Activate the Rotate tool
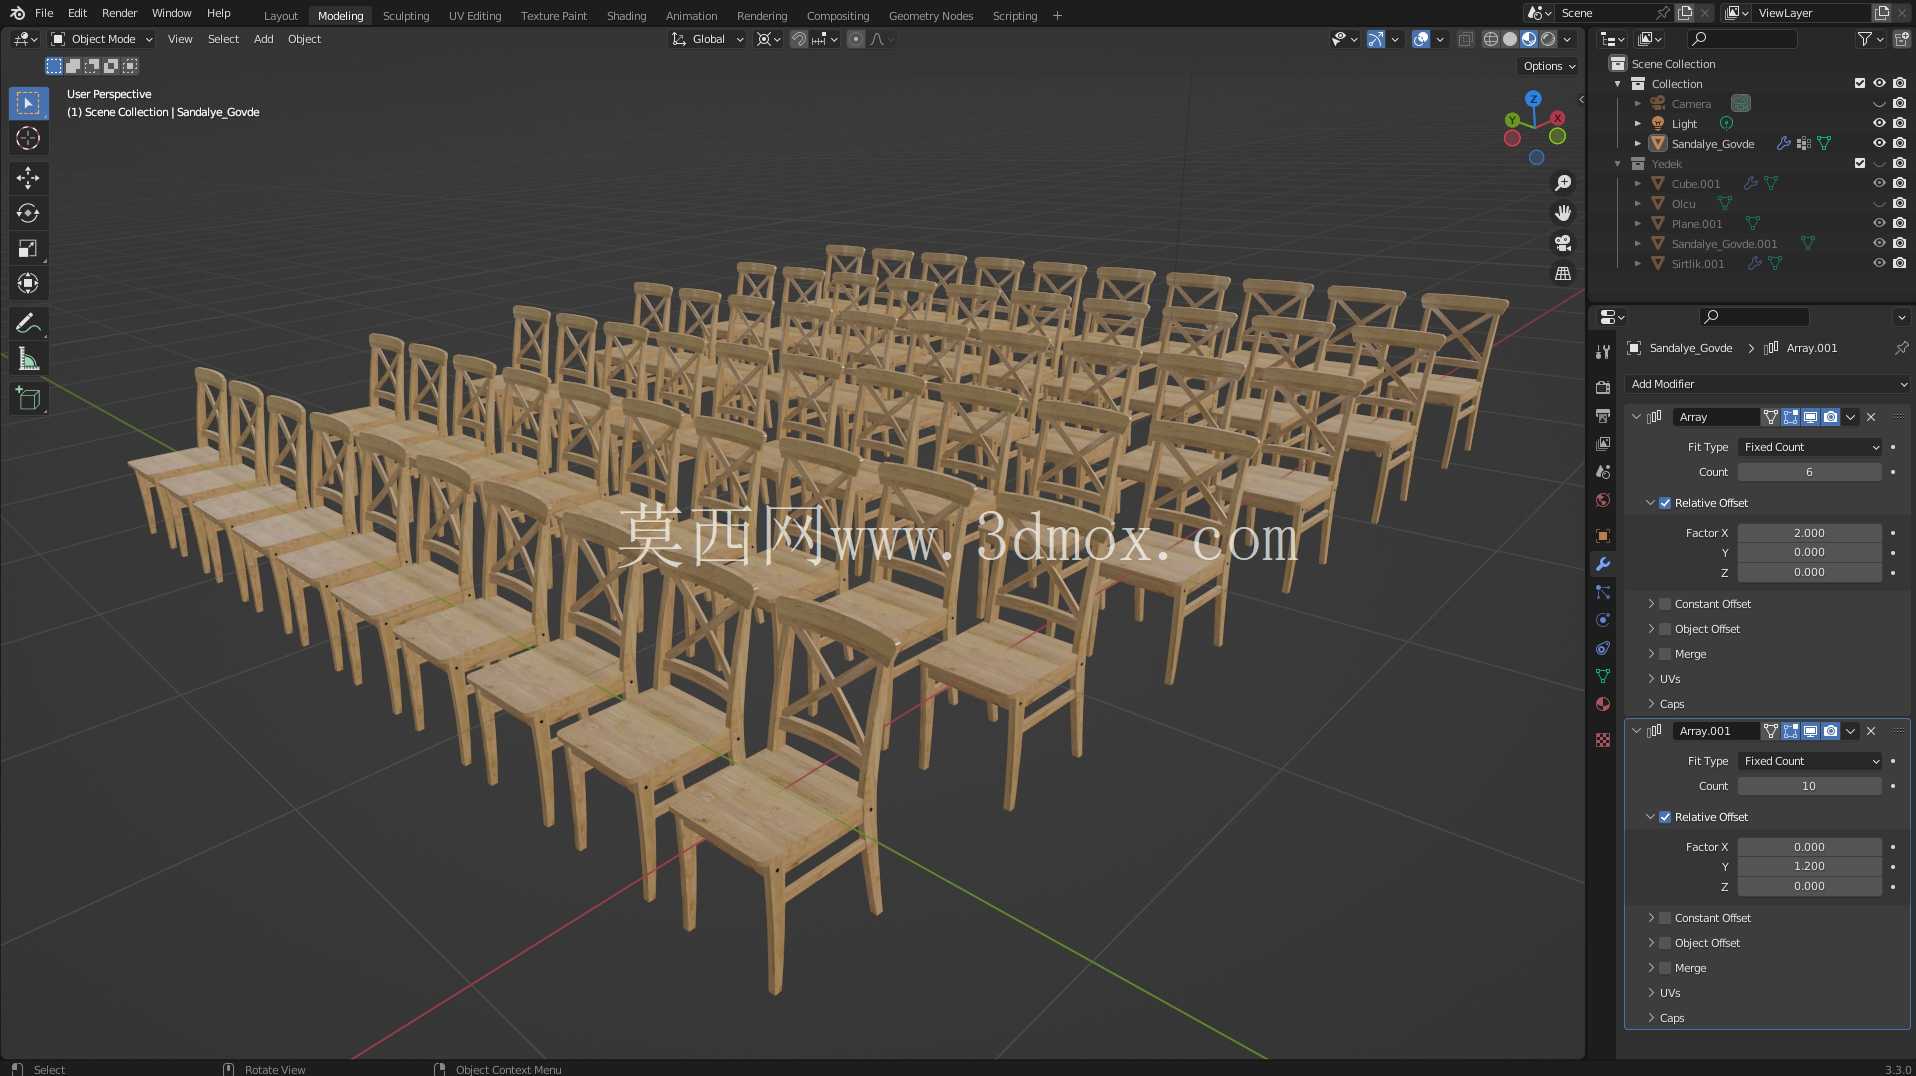 [28, 213]
